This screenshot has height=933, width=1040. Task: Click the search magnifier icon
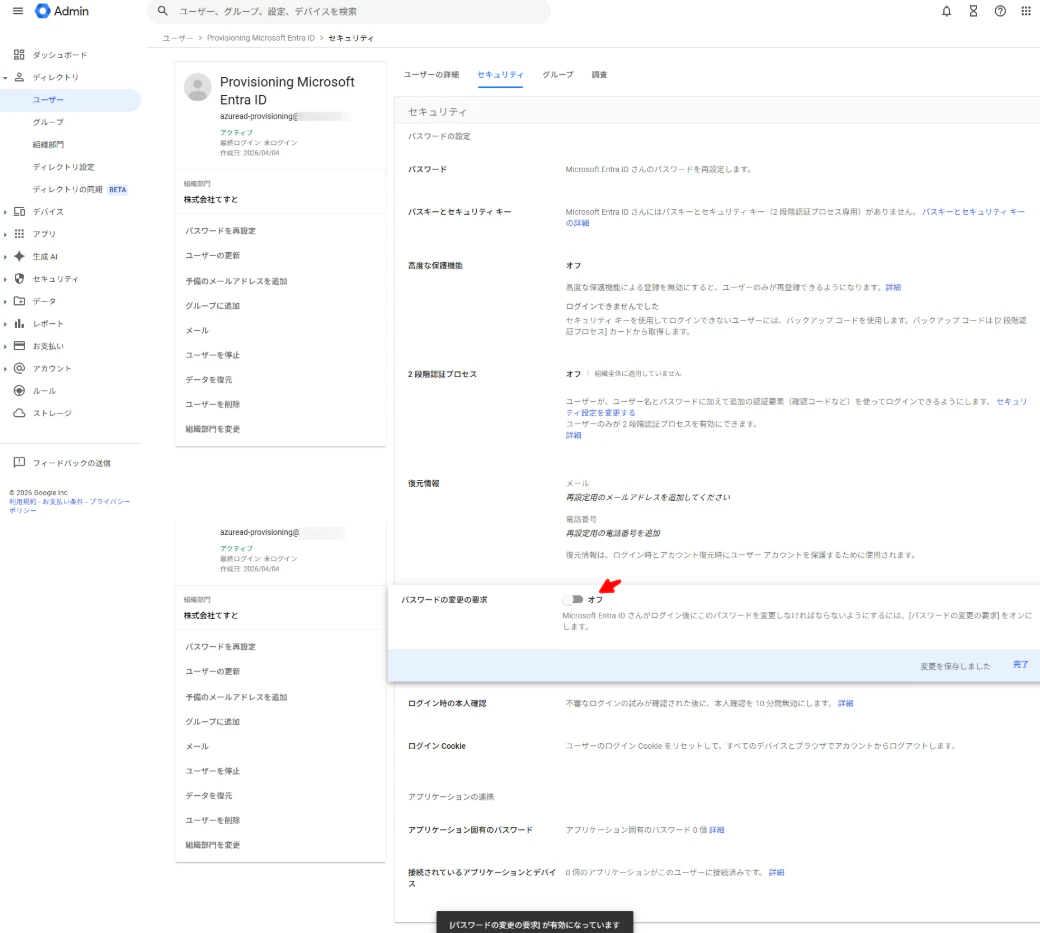pyautogui.click(x=162, y=11)
